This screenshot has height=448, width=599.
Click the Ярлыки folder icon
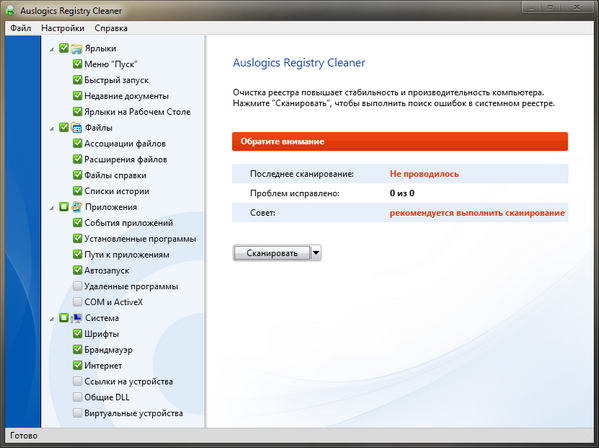coord(76,49)
